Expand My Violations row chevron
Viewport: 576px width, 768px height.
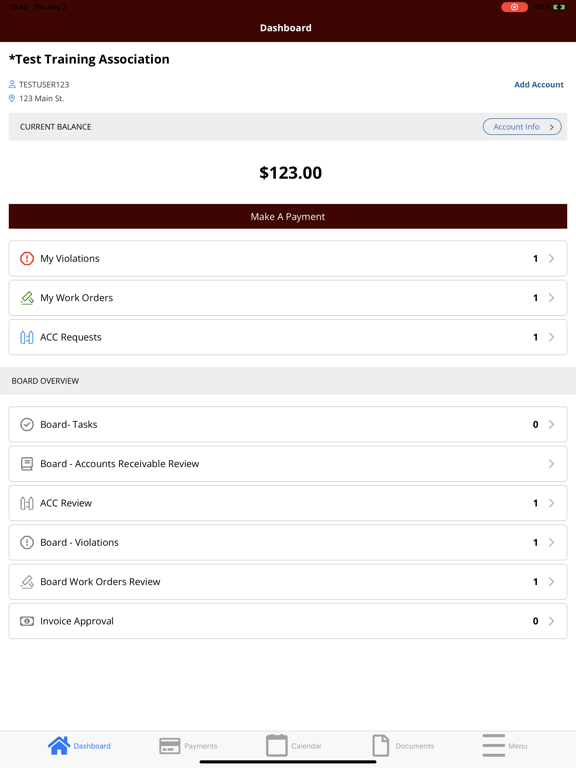click(x=551, y=258)
